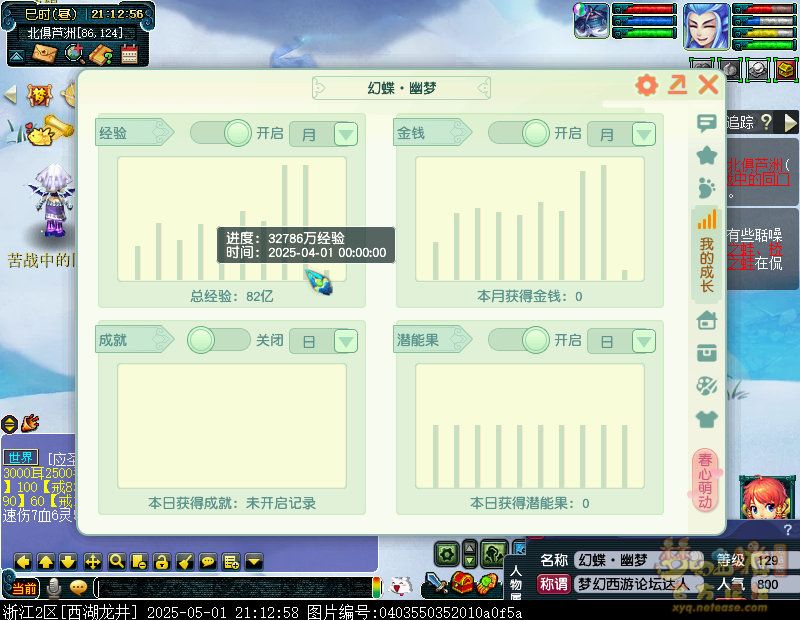800x620 pixels.
Task: Click the chat add-list icon
Action: pos(231,562)
